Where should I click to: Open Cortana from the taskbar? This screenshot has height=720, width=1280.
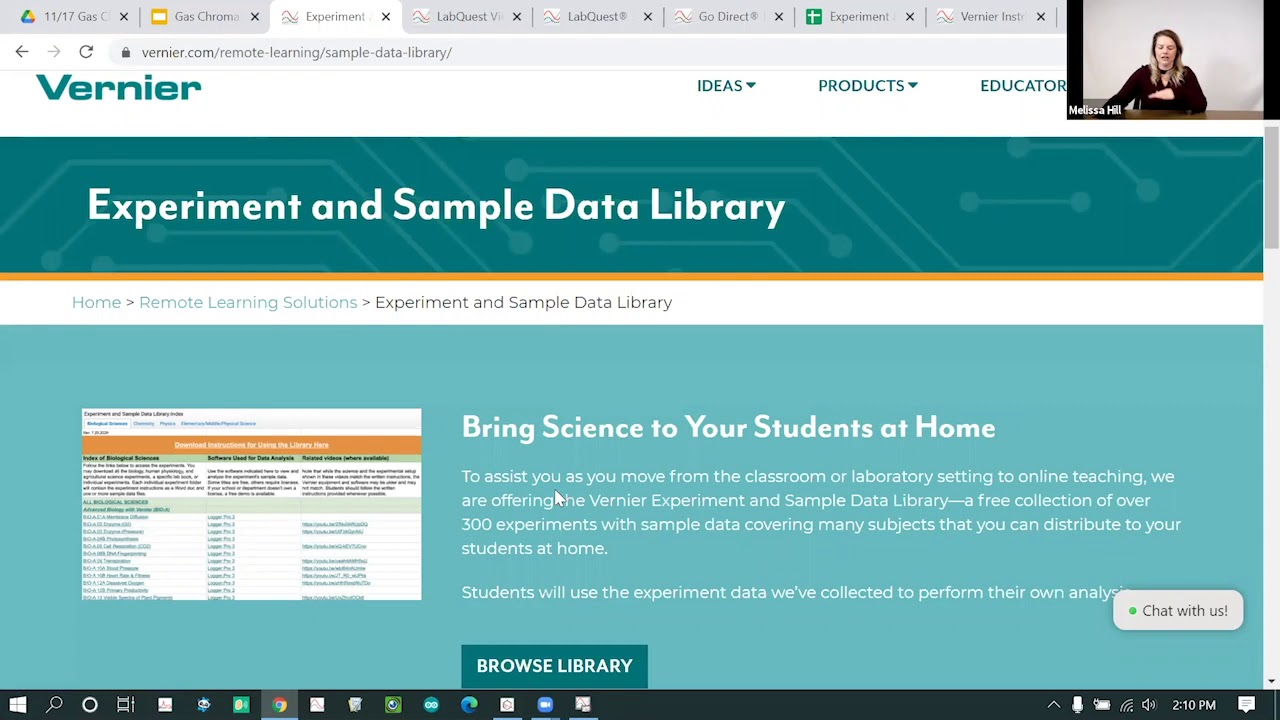point(90,705)
